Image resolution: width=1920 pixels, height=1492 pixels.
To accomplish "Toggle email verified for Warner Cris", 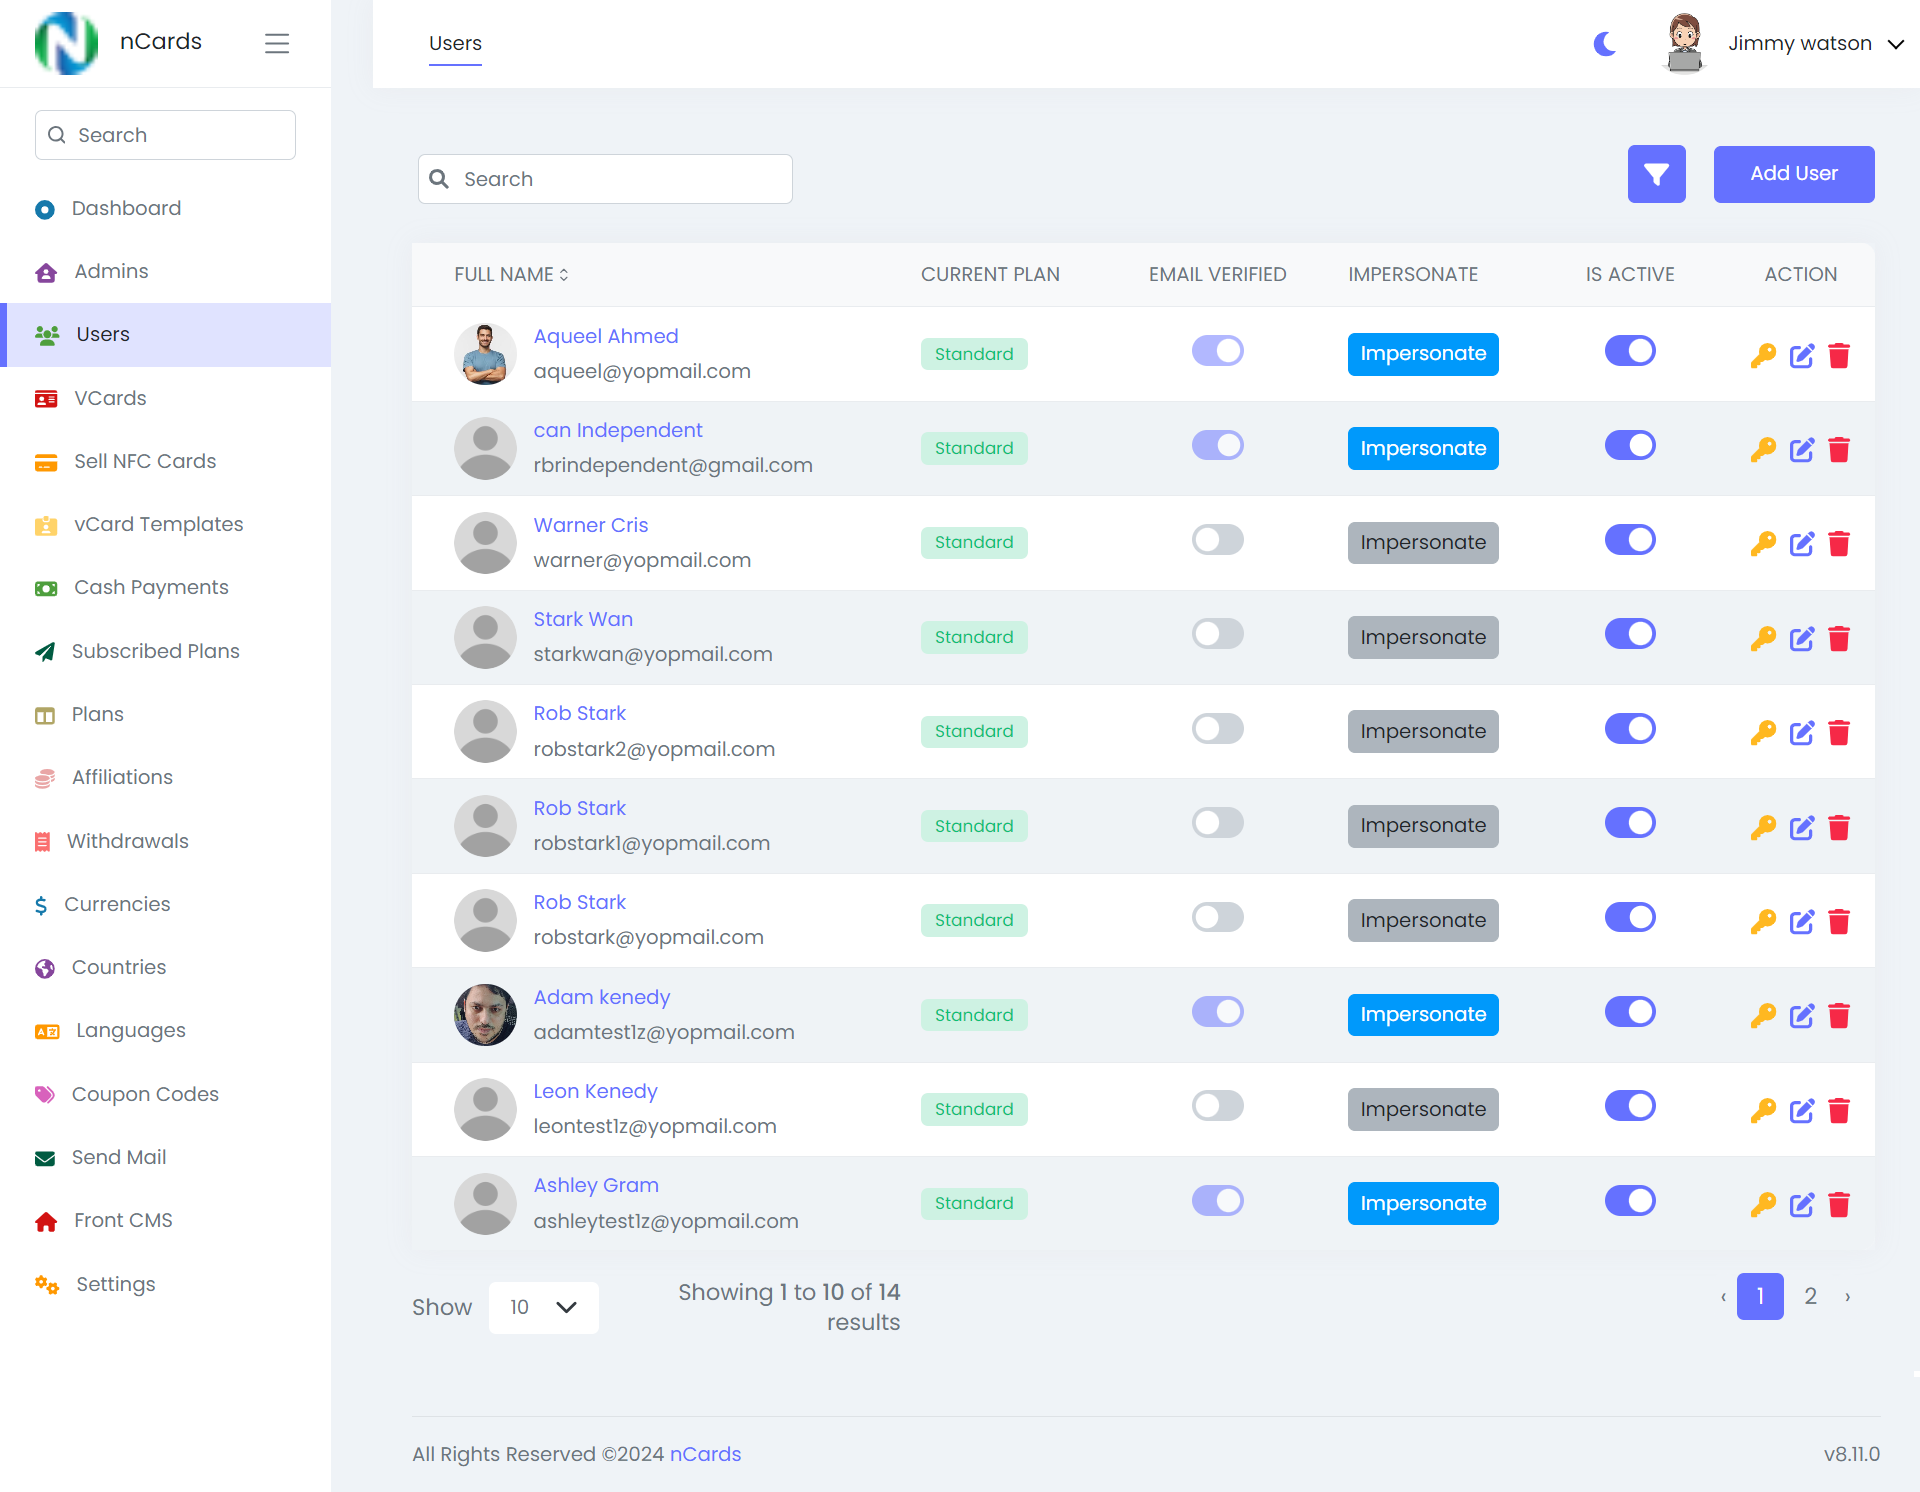I will (x=1217, y=539).
